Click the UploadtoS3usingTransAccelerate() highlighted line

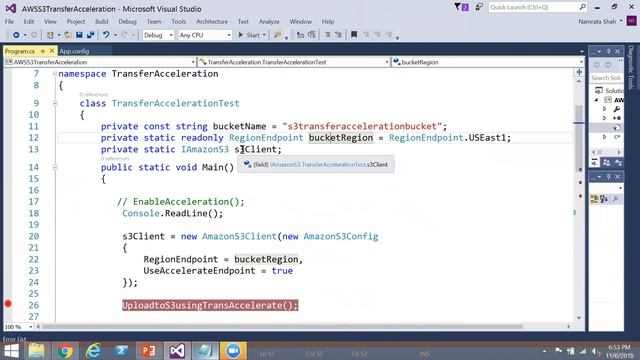[210, 305]
